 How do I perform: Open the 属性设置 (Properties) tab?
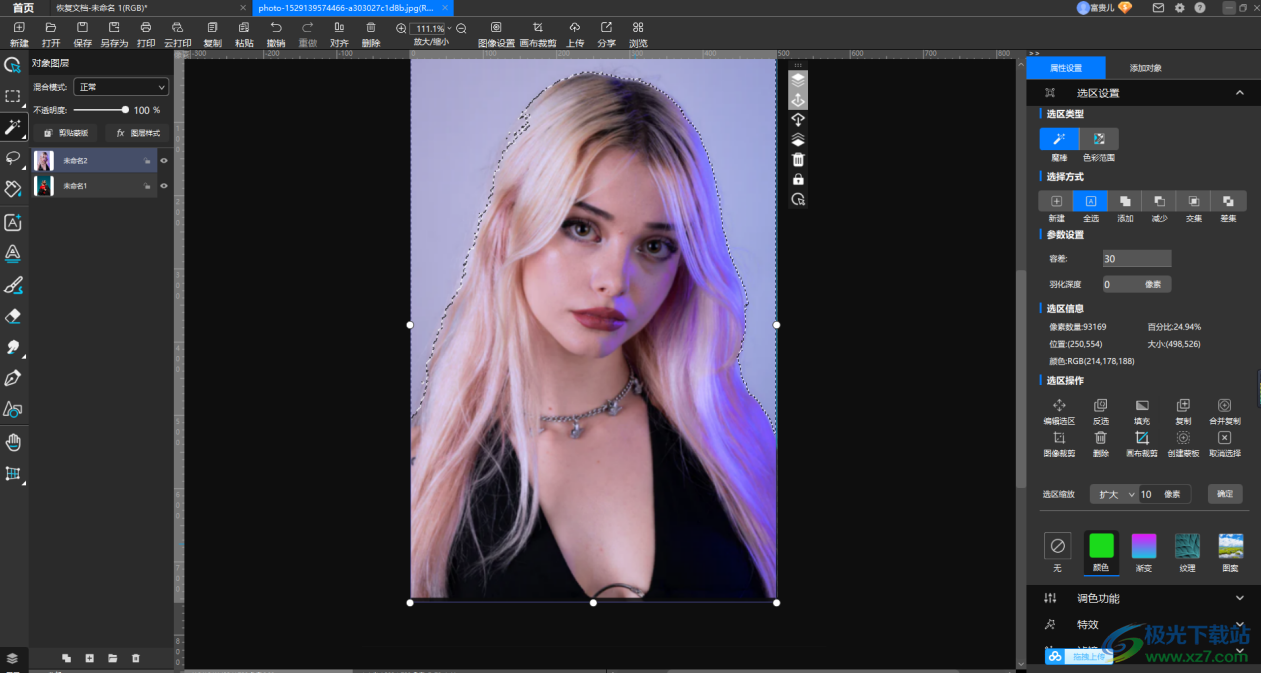click(x=1066, y=68)
